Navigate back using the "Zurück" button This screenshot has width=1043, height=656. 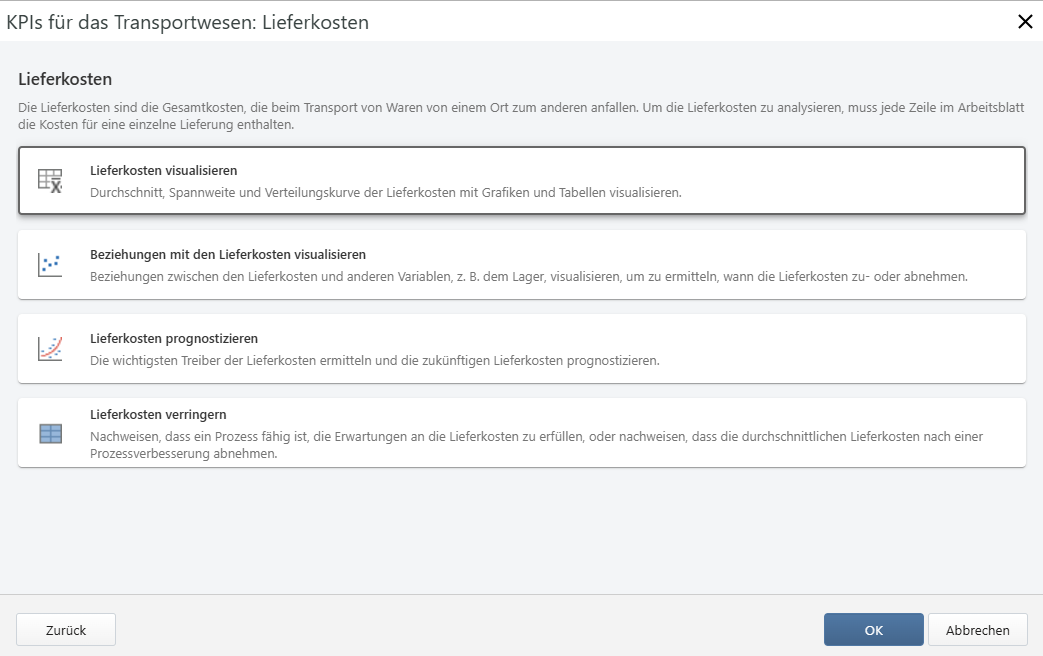coord(65,629)
